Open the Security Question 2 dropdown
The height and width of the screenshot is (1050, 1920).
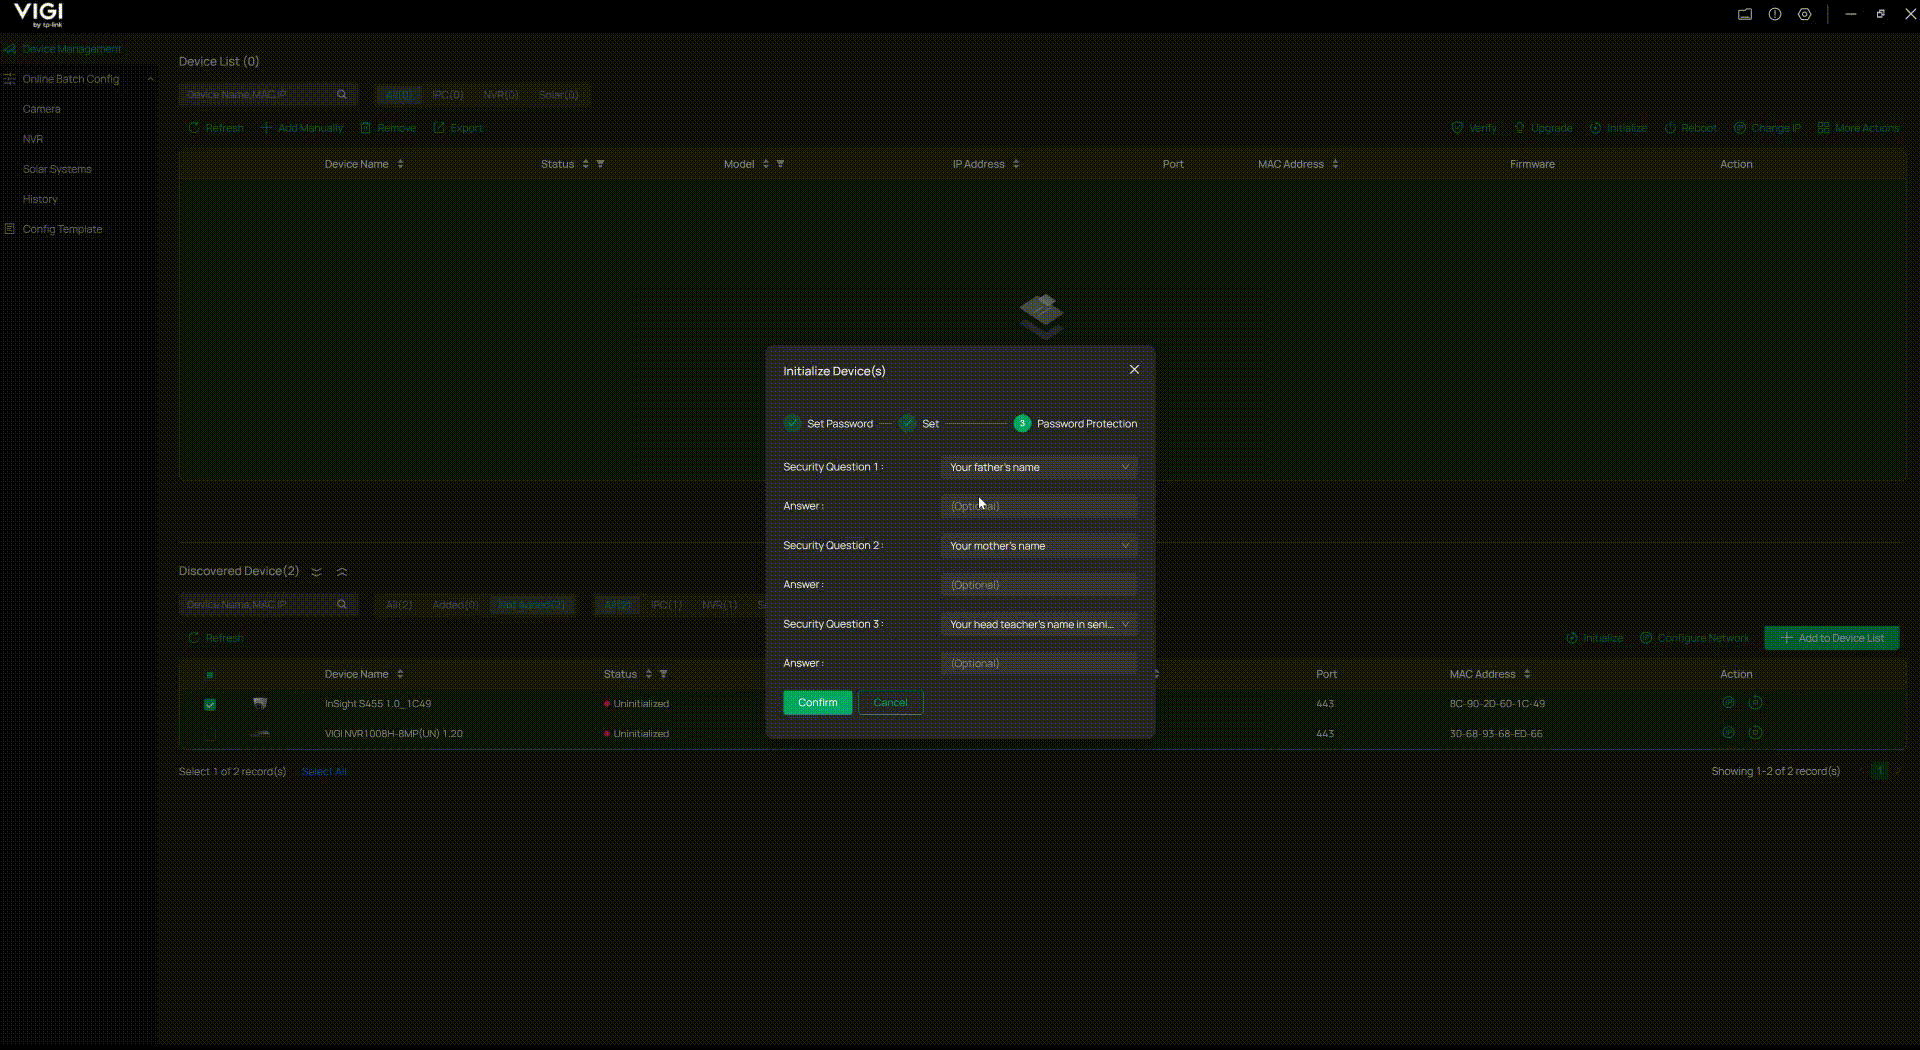1038,546
